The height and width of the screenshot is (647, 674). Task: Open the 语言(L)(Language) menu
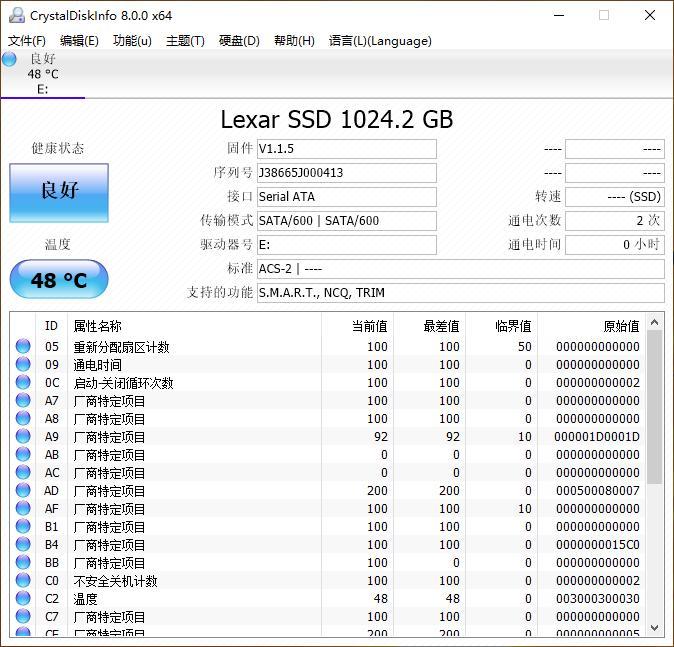380,41
